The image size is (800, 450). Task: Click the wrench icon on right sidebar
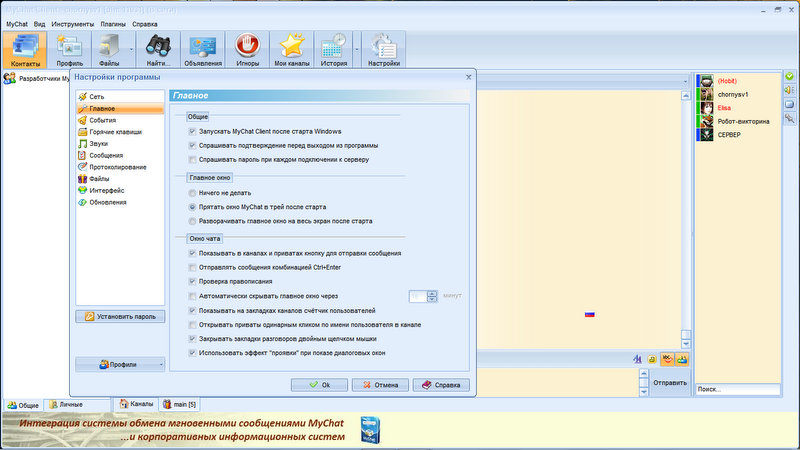pyautogui.click(x=789, y=118)
